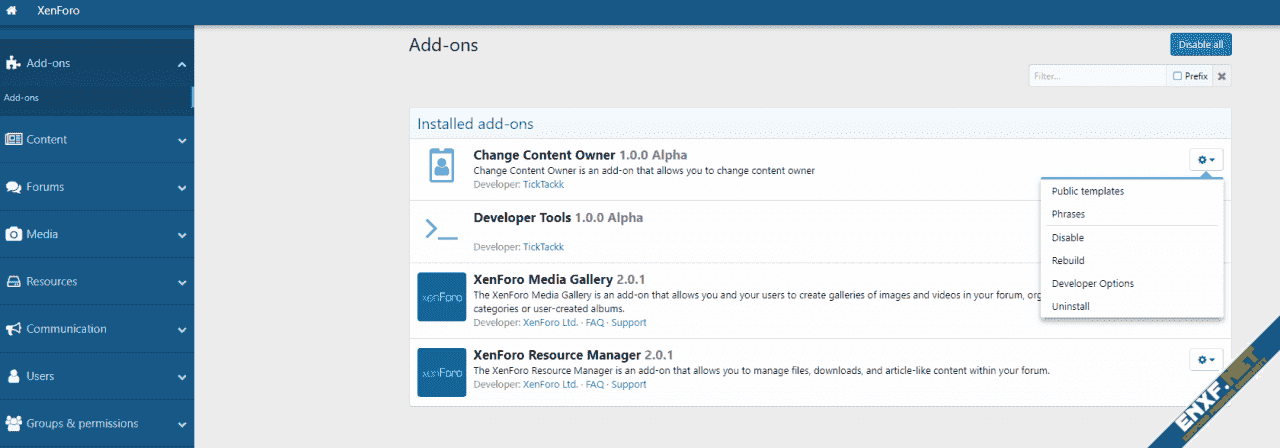Click the XenForo Media Gallery logo

coord(441,297)
